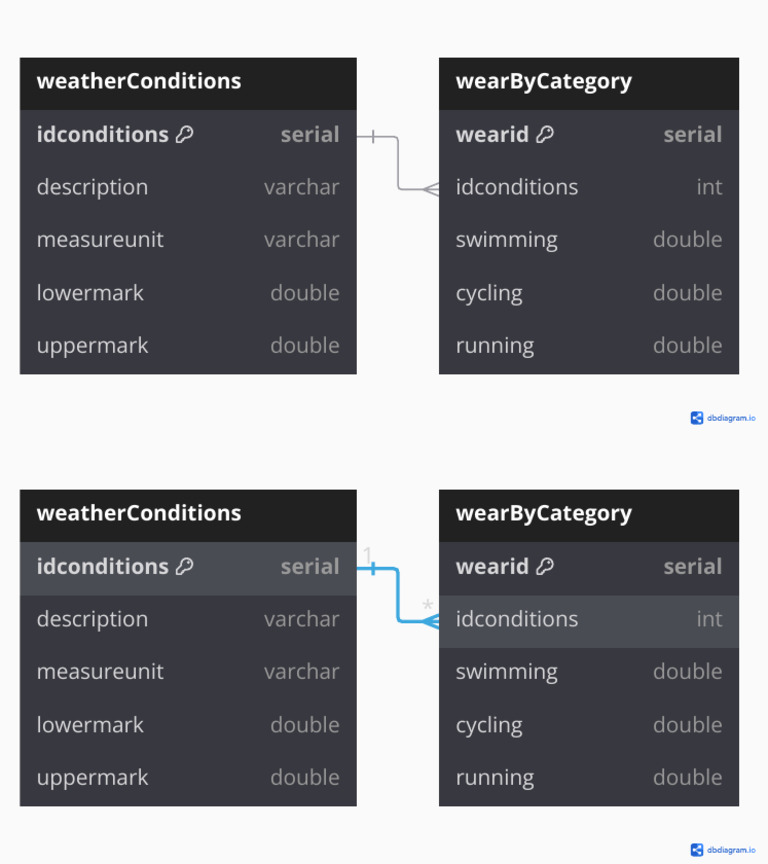The height and width of the screenshot is (864, 768).
Task: Click the key icon next to wearid in bottom diagram
Action: coord(545,566)
